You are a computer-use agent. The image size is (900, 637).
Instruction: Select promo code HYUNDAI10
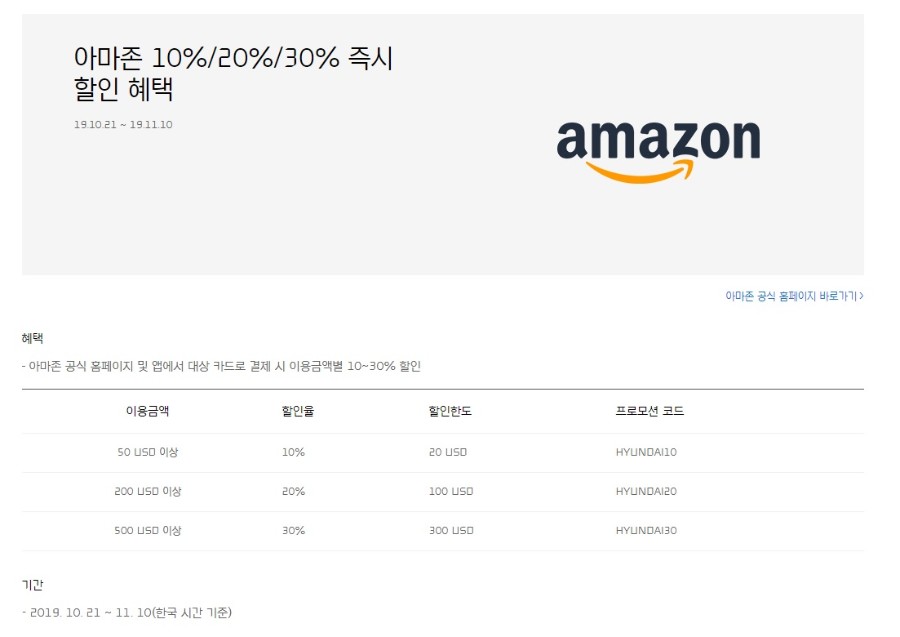click(x=646, y=452)
